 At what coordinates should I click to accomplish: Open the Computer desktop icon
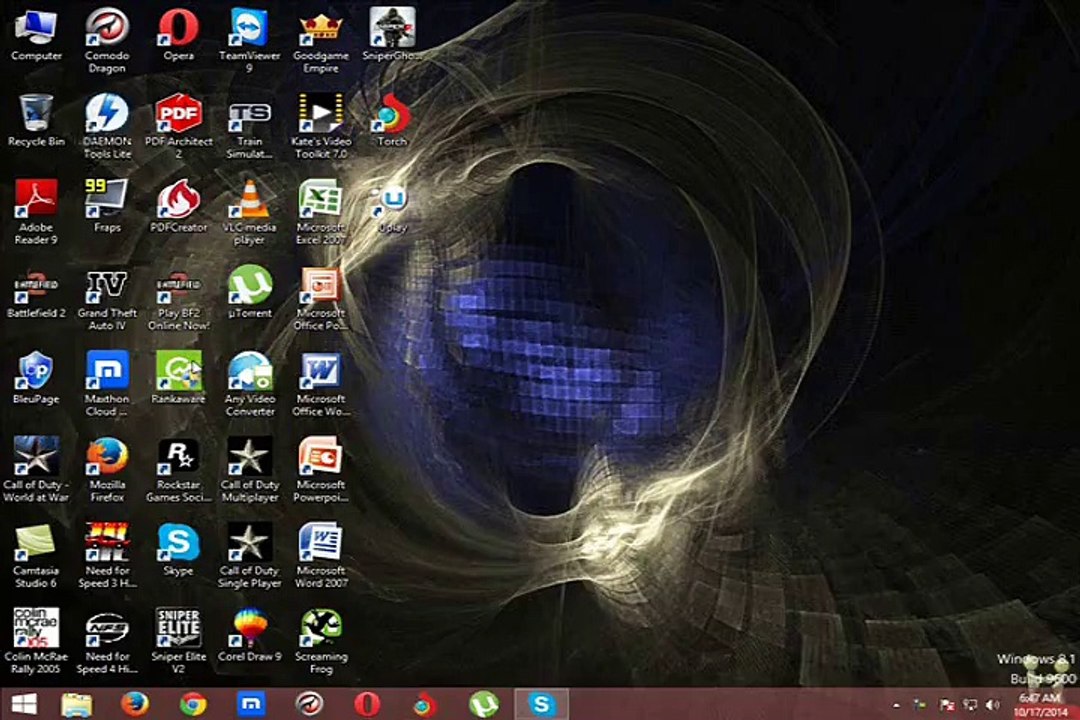36,35
